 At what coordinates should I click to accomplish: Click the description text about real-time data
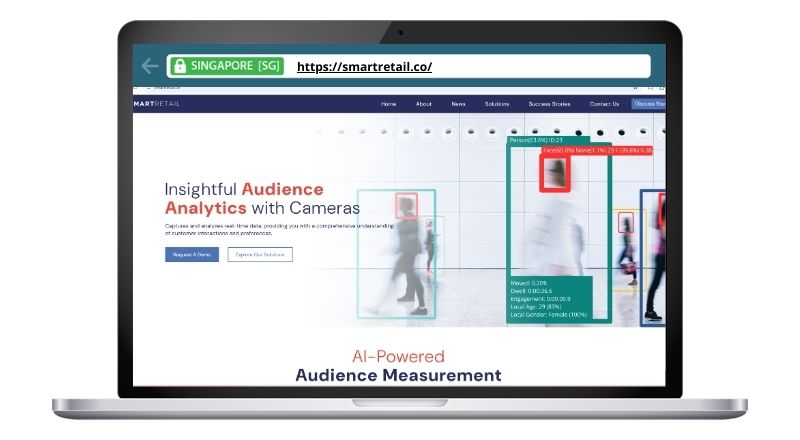279,229
